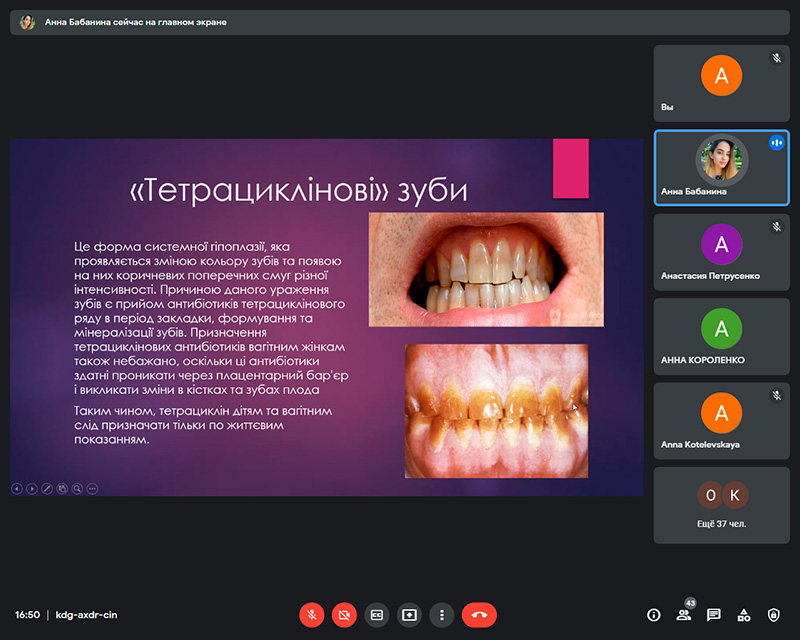800x640 pixels.
Task: Open the Activities shapes icon
Action: (x=743, y=615)
